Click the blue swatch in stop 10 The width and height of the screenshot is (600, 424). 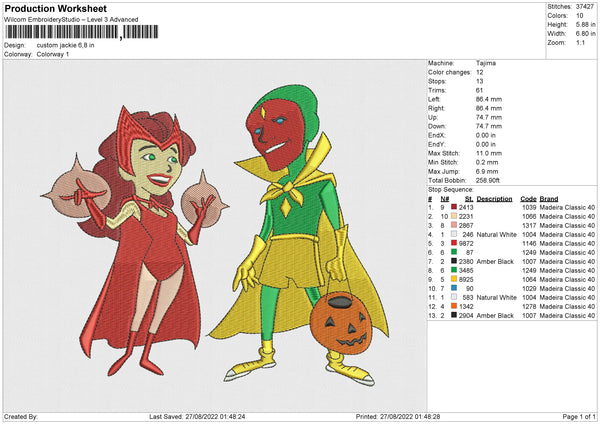[x=455, y=288]
